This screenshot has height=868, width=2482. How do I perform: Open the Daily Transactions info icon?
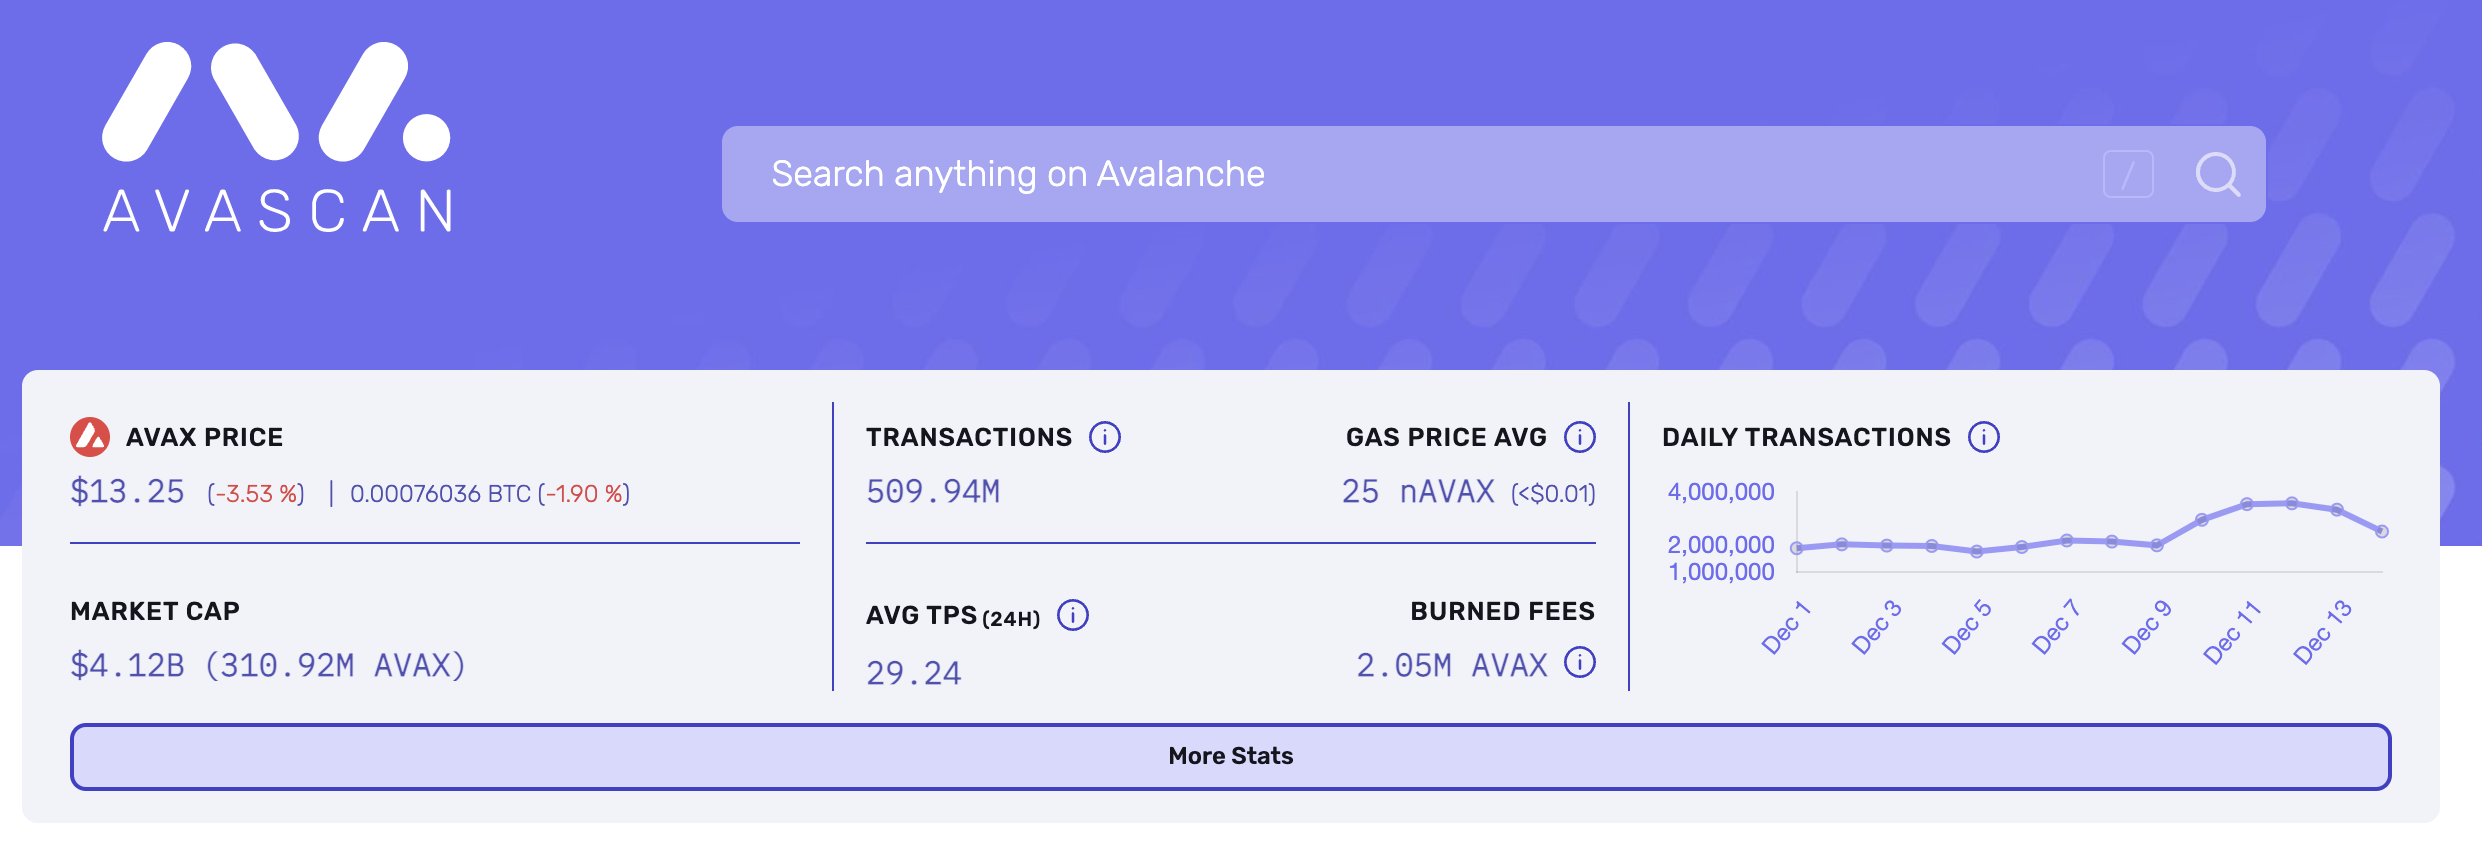[1984, 437]
